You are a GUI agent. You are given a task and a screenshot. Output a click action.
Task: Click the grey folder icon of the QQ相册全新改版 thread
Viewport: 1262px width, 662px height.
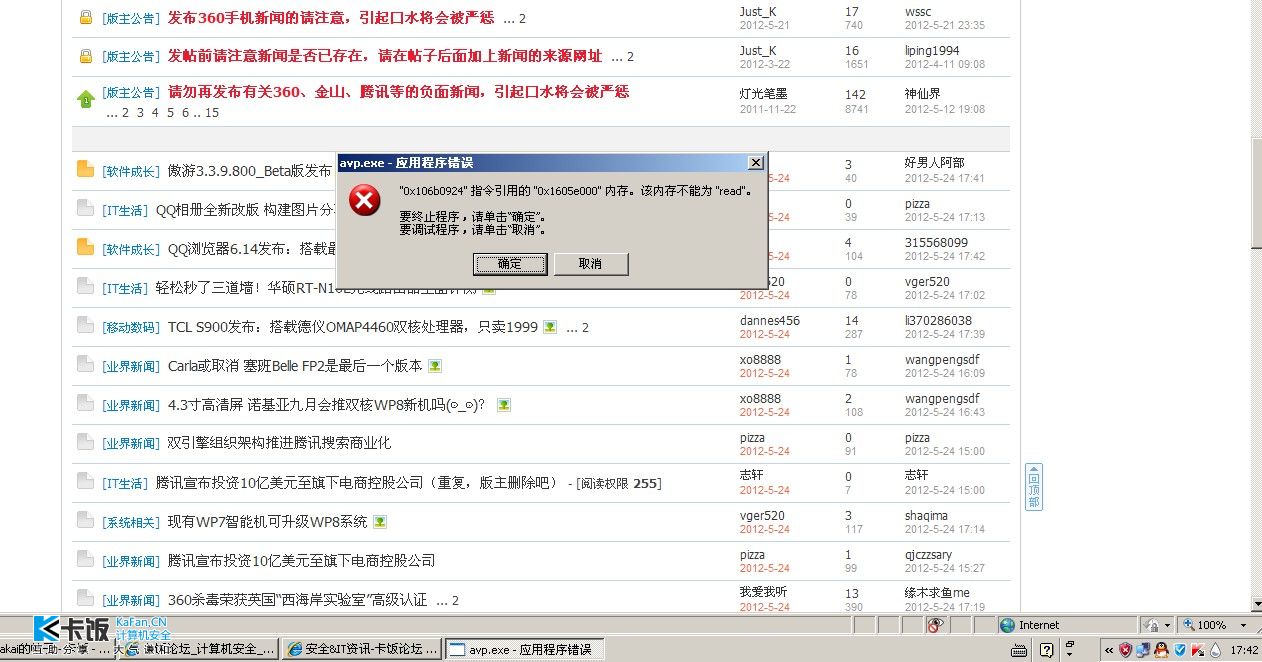coord(86,208)
